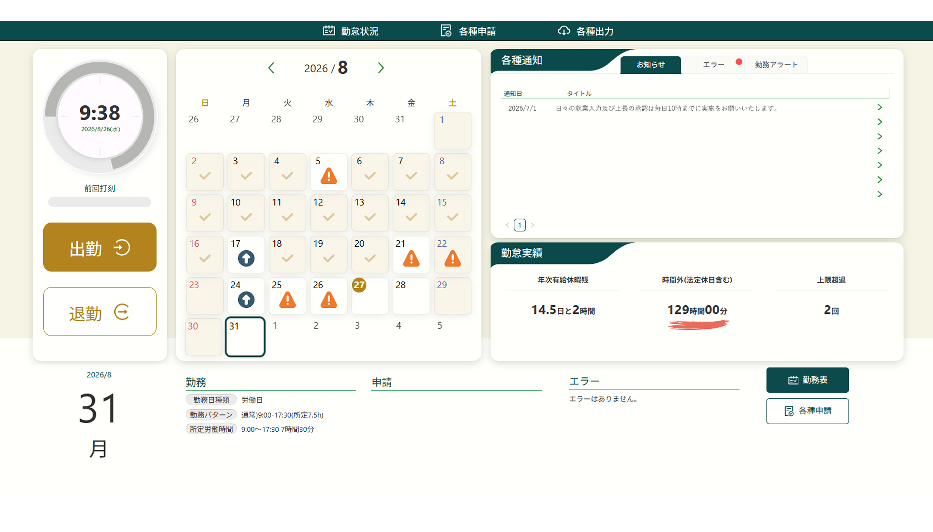Click the 14.5日と2時間 paid leave value
The image size is (933, 532).
pyautogui.click(x=563, y=310)
